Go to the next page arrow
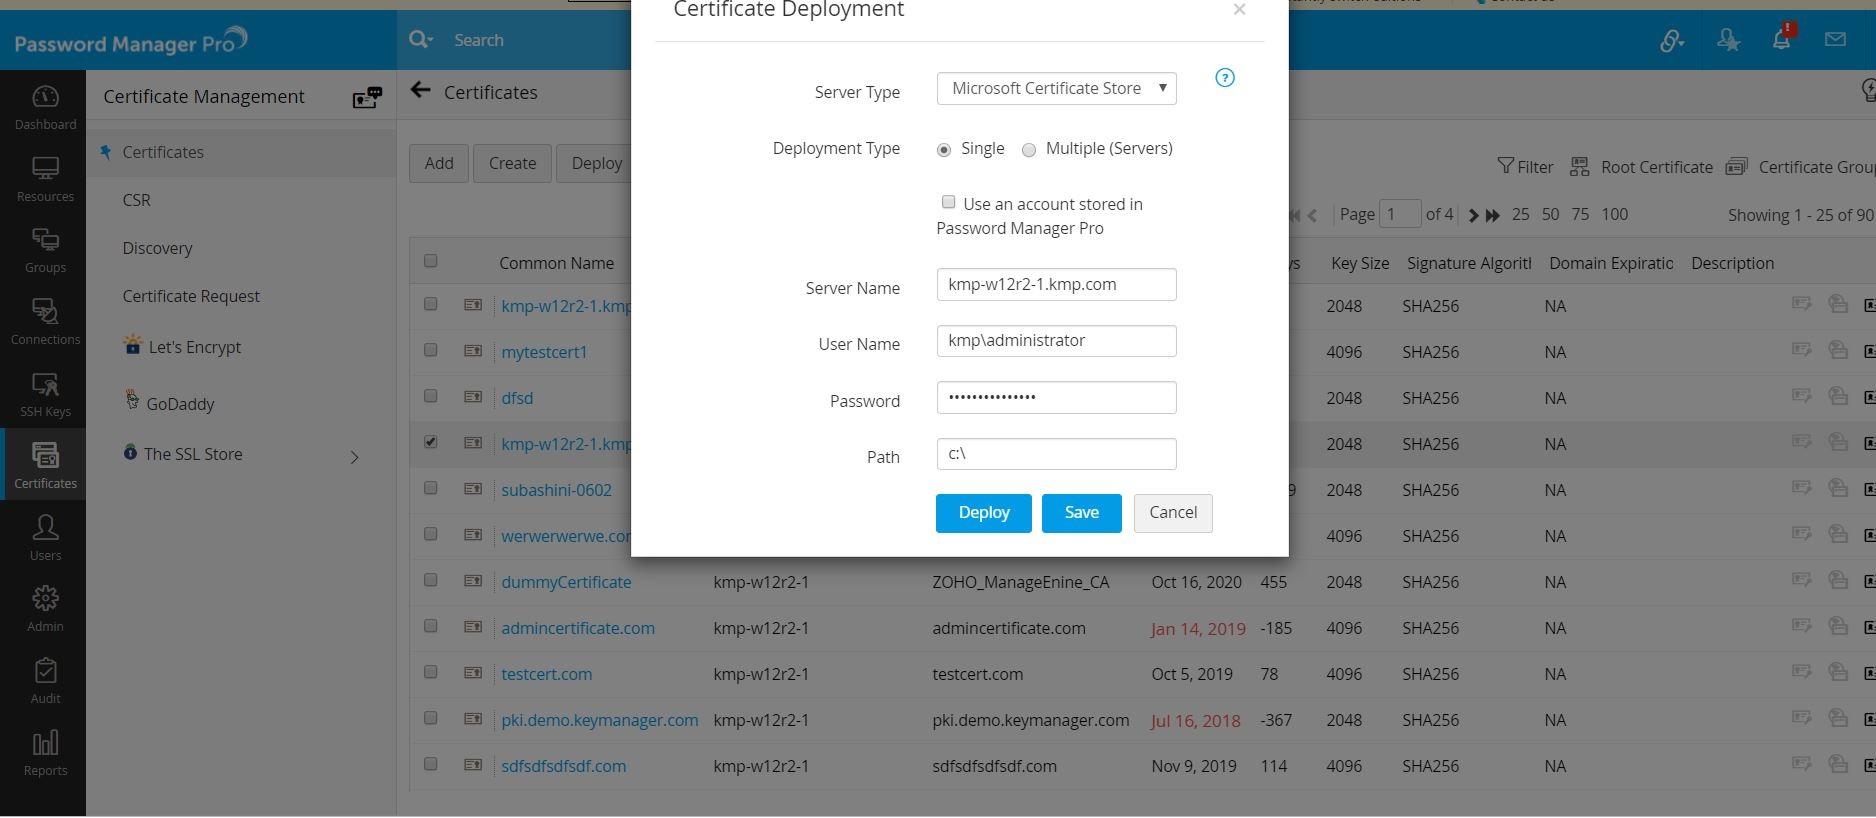1876x818 pixels. pyautogui.click(x=1472, y=215)
